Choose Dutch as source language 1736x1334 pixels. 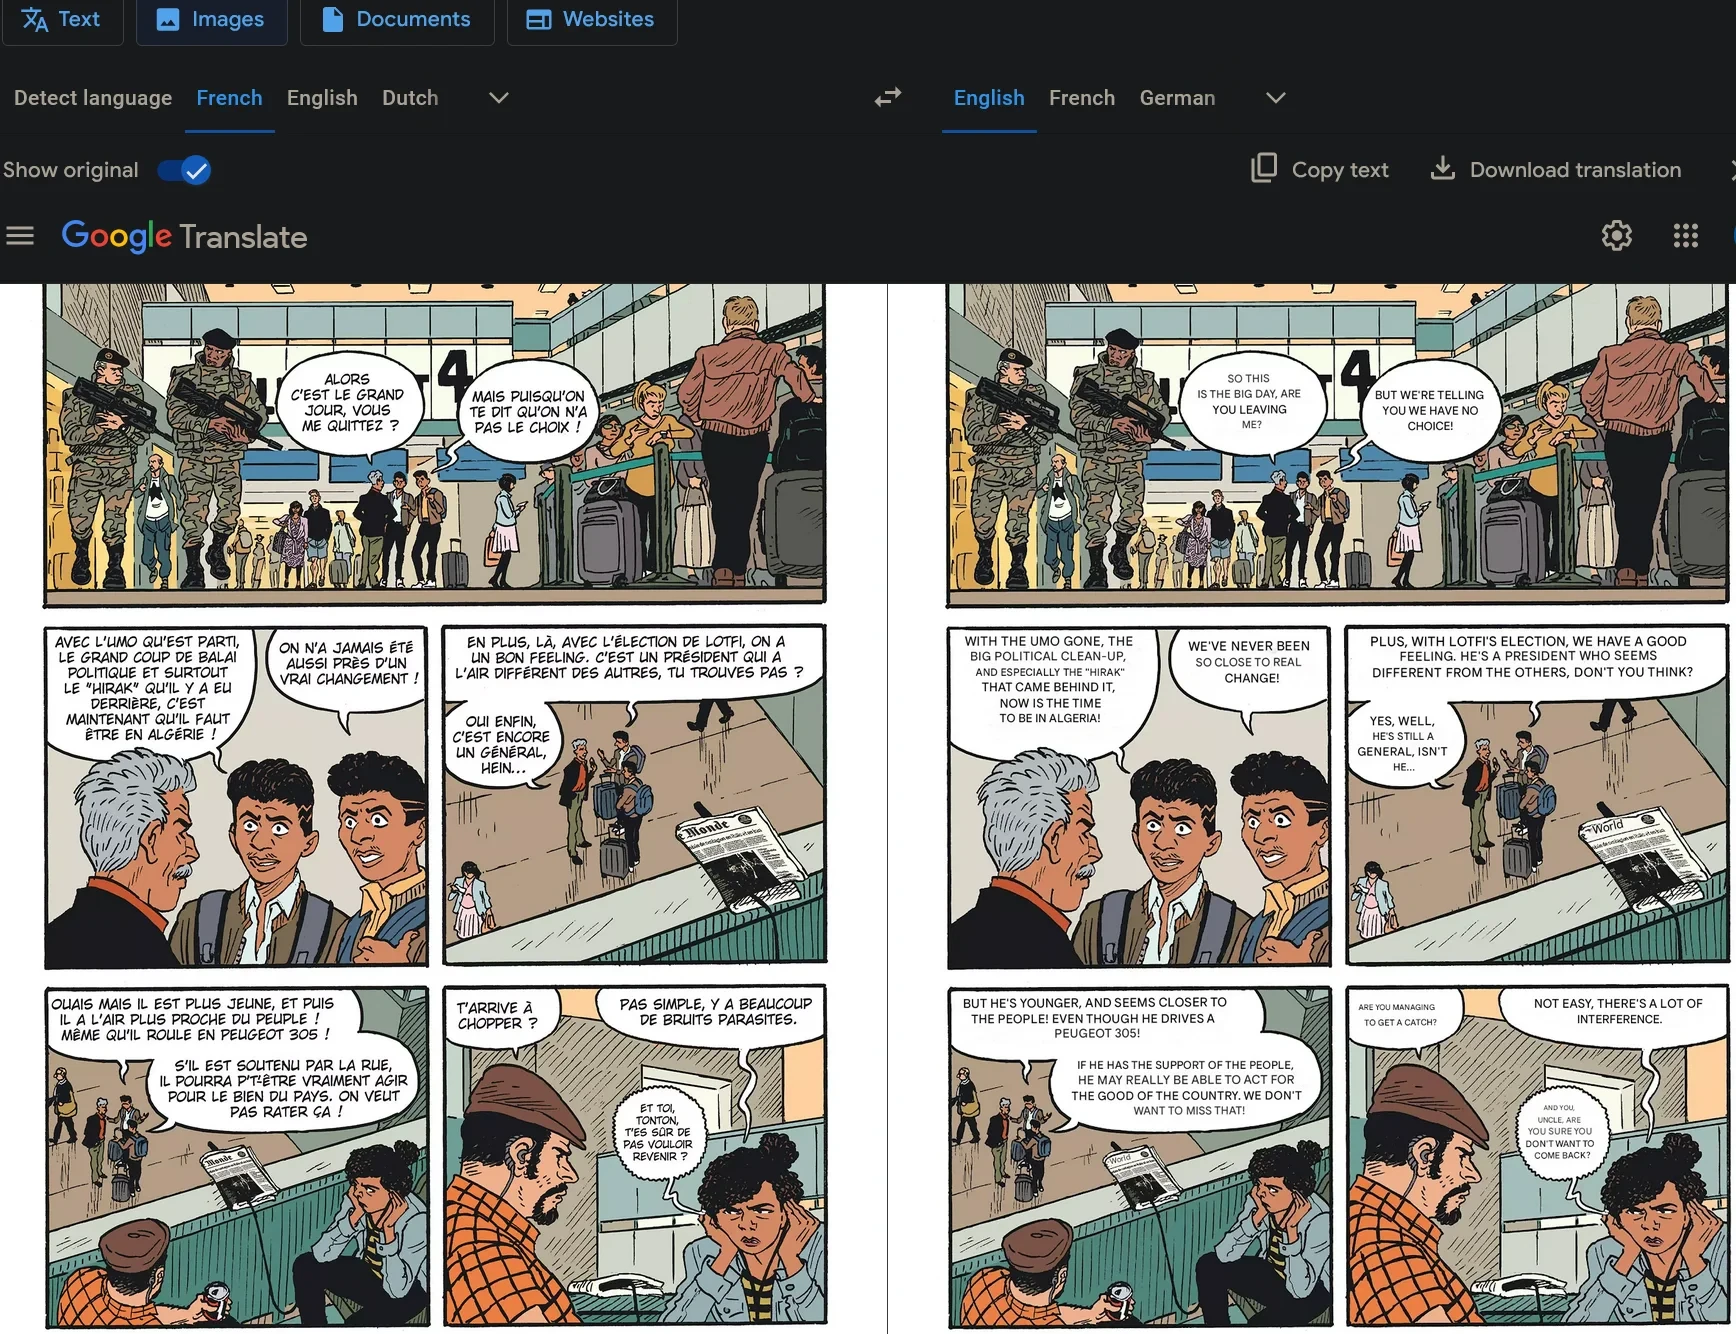[410, 98]
